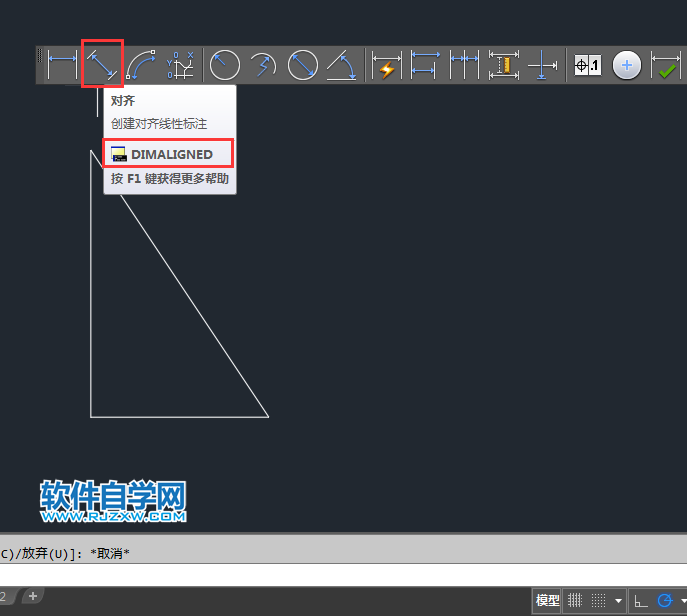Pick the Angular dimension tool
Viewport: 687px width, 616px height.
342,65
